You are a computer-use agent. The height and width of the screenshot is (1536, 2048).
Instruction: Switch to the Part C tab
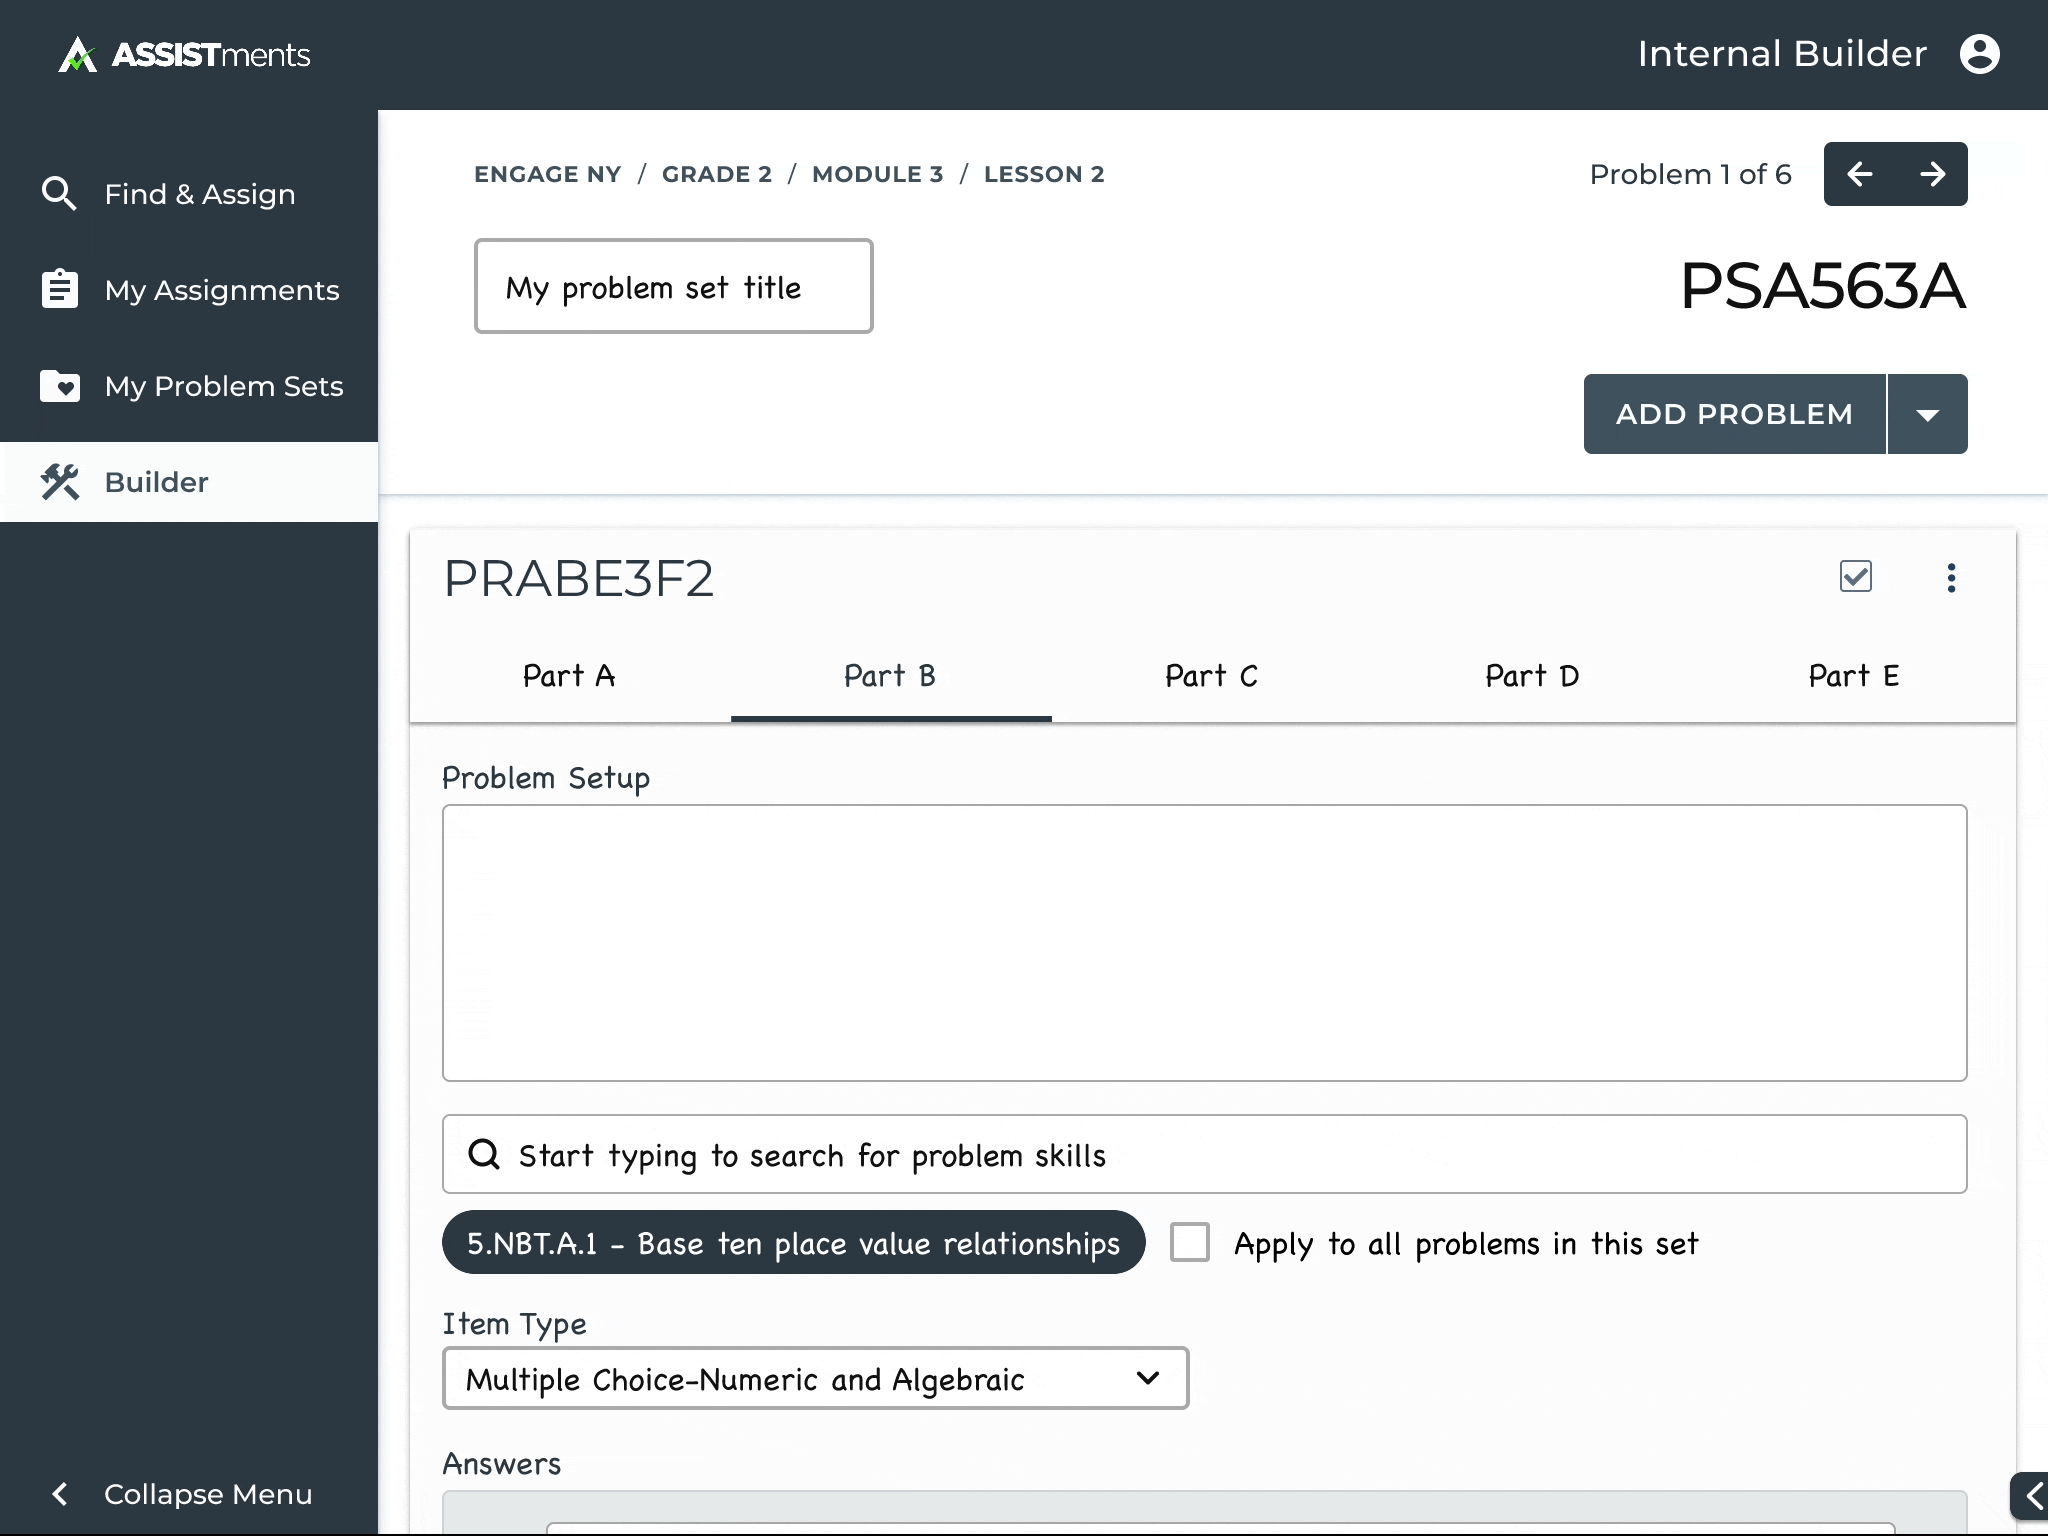[x=1211, y=676]
